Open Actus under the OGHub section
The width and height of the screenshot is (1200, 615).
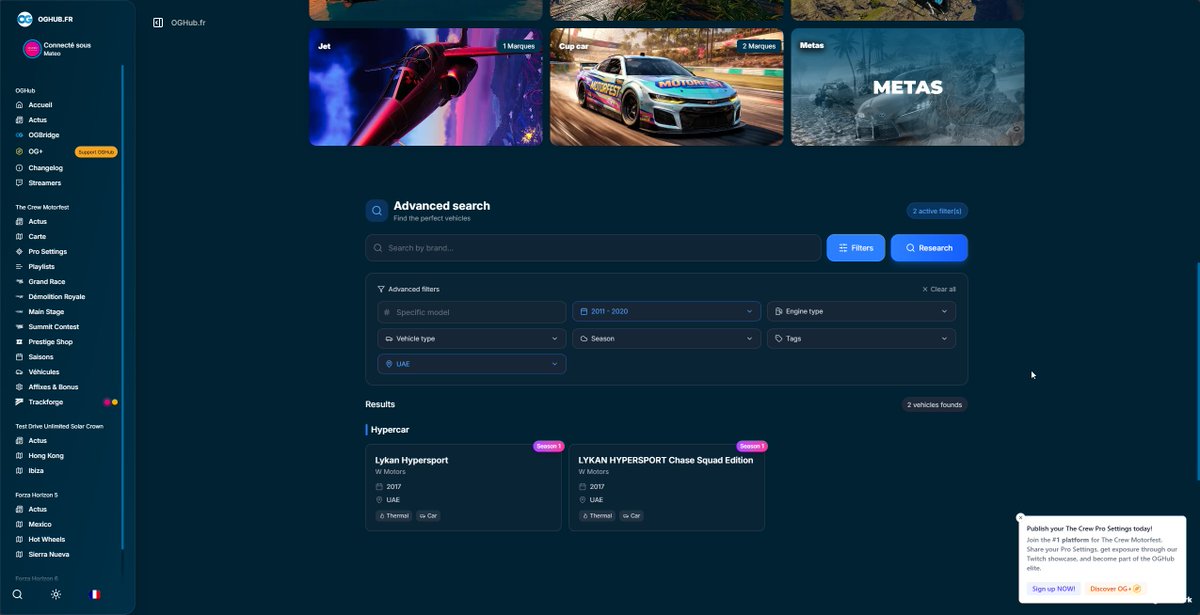pos(38,120)
